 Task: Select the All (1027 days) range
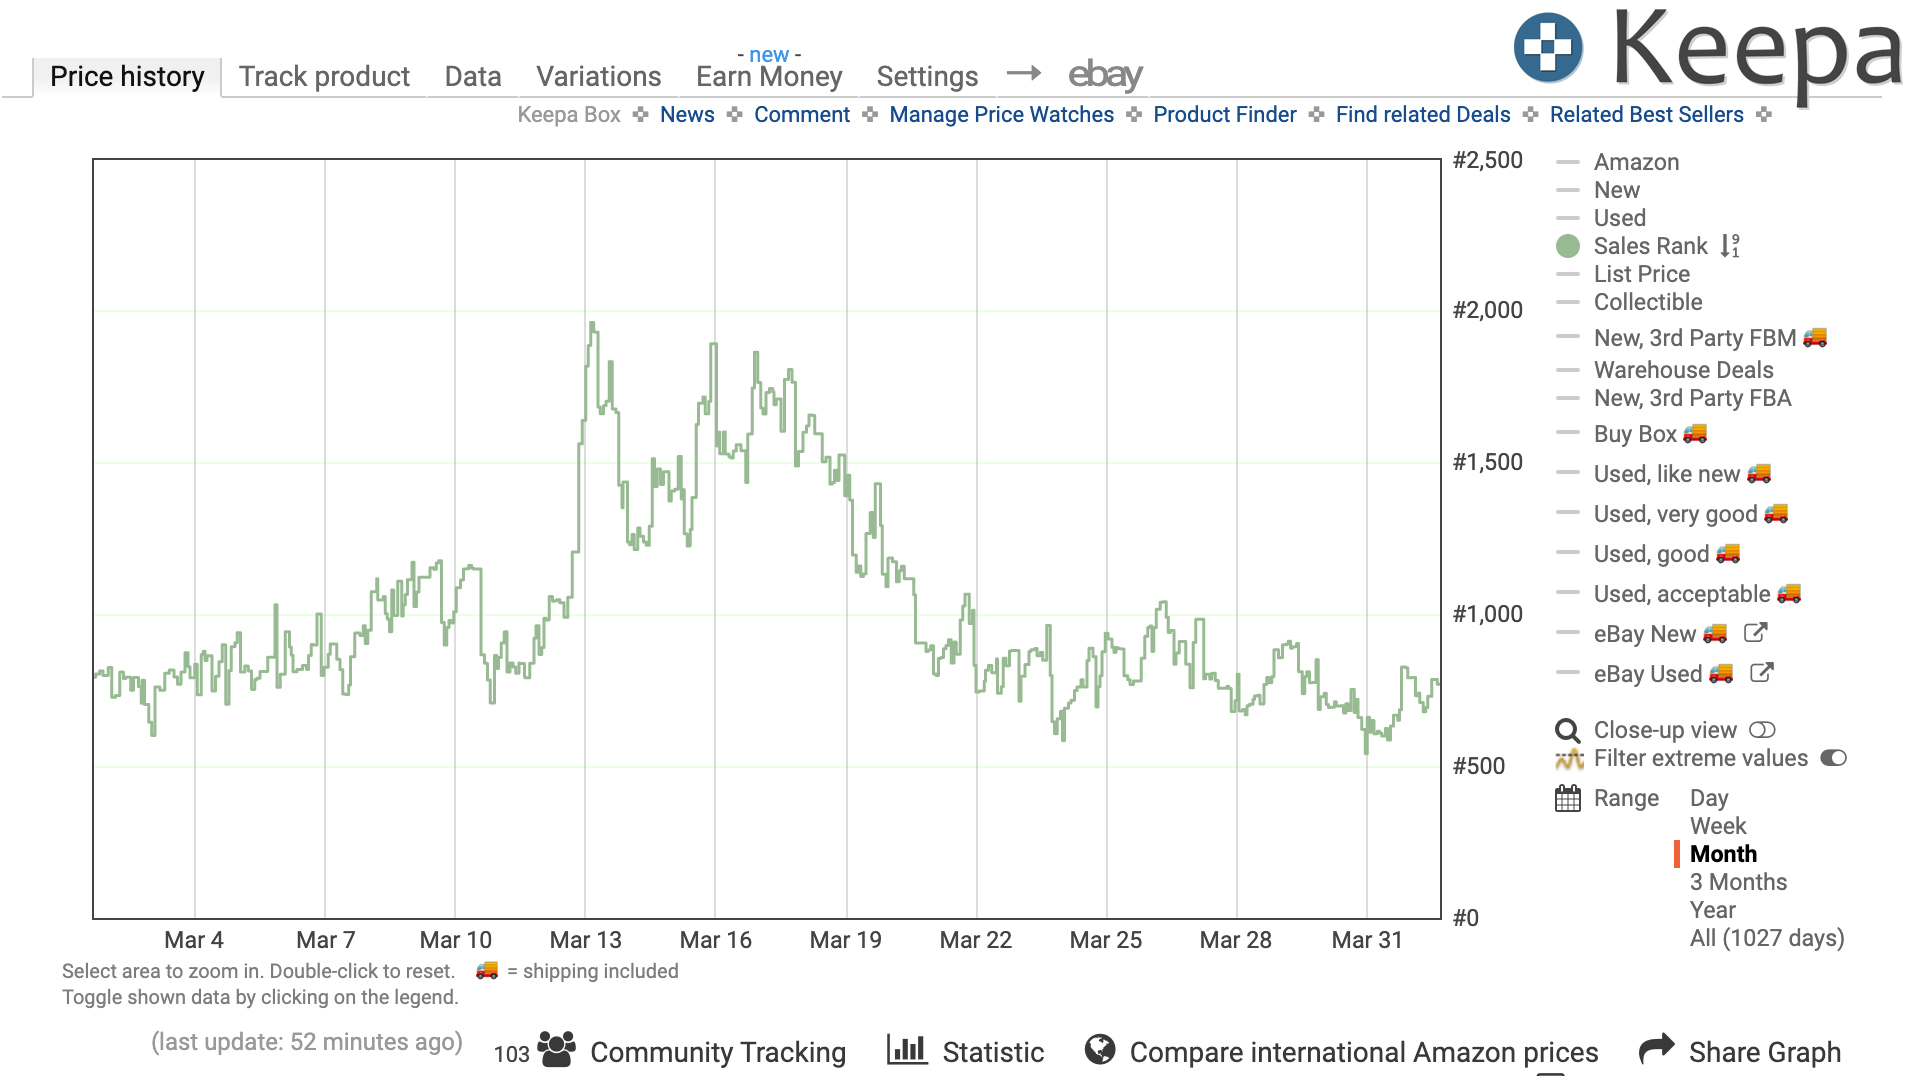pos(1767,938)
